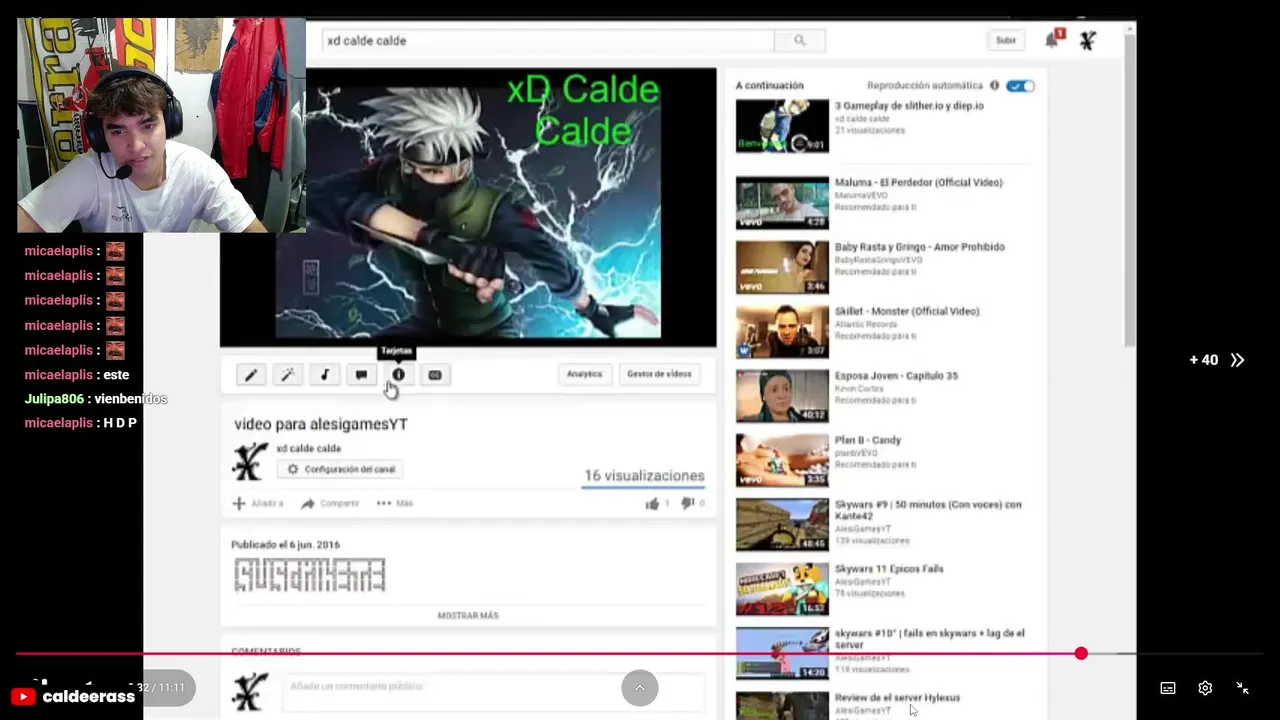Seek using the red player progress bar handle
The height and width of the screenshot is (720, 1280).
[x=1081, y=653]
